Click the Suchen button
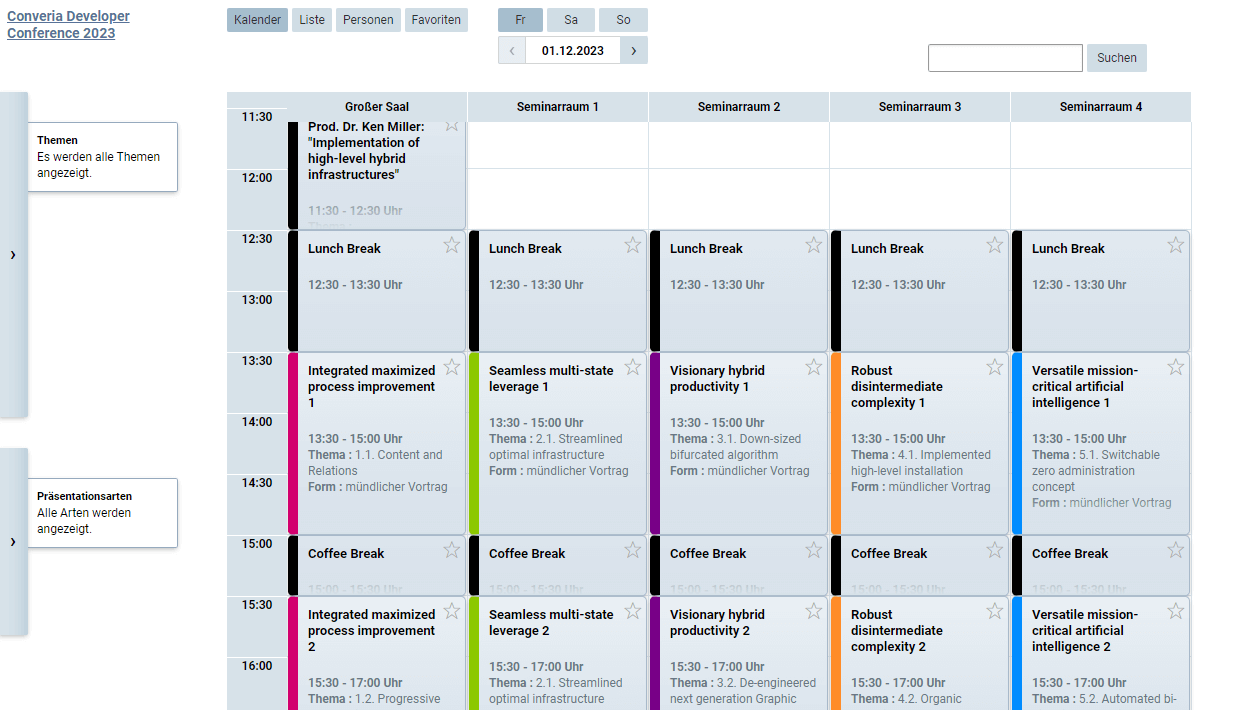This screenshot has height=710, width=1256. pyautogui.click(x=1117, y=58)
